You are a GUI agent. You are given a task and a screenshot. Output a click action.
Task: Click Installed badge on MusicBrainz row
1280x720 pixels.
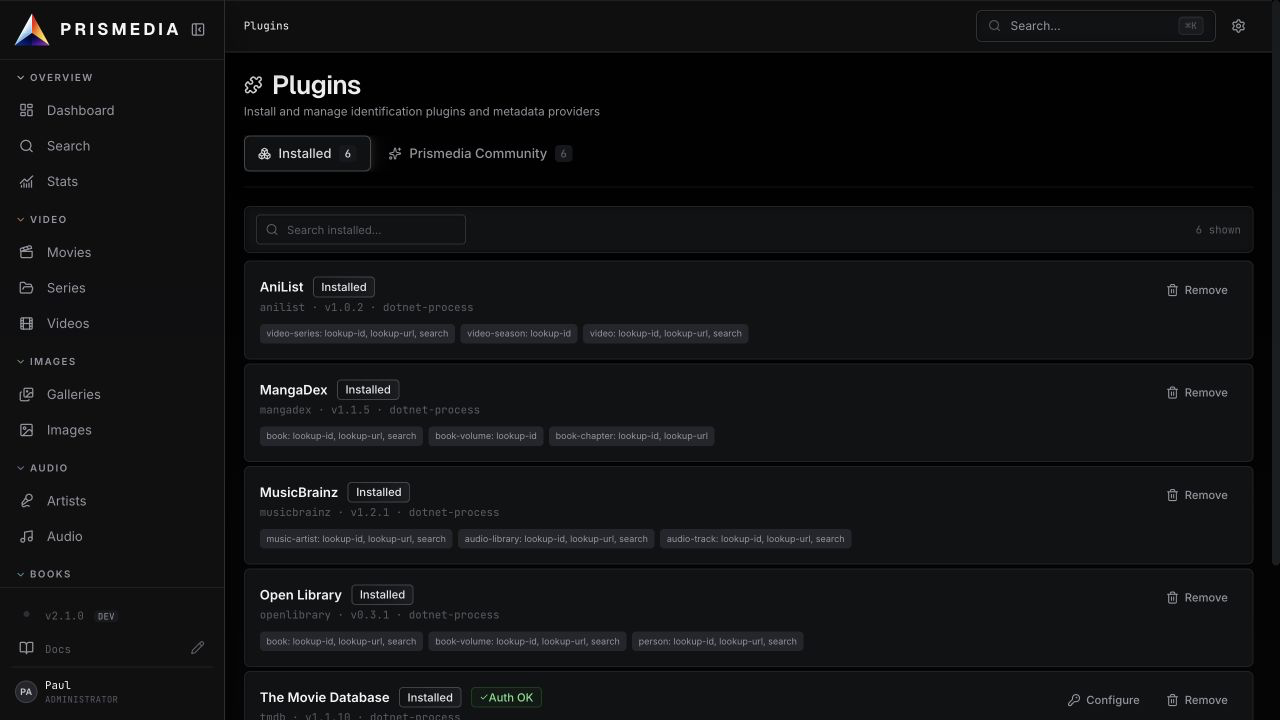tap(379, 492)
